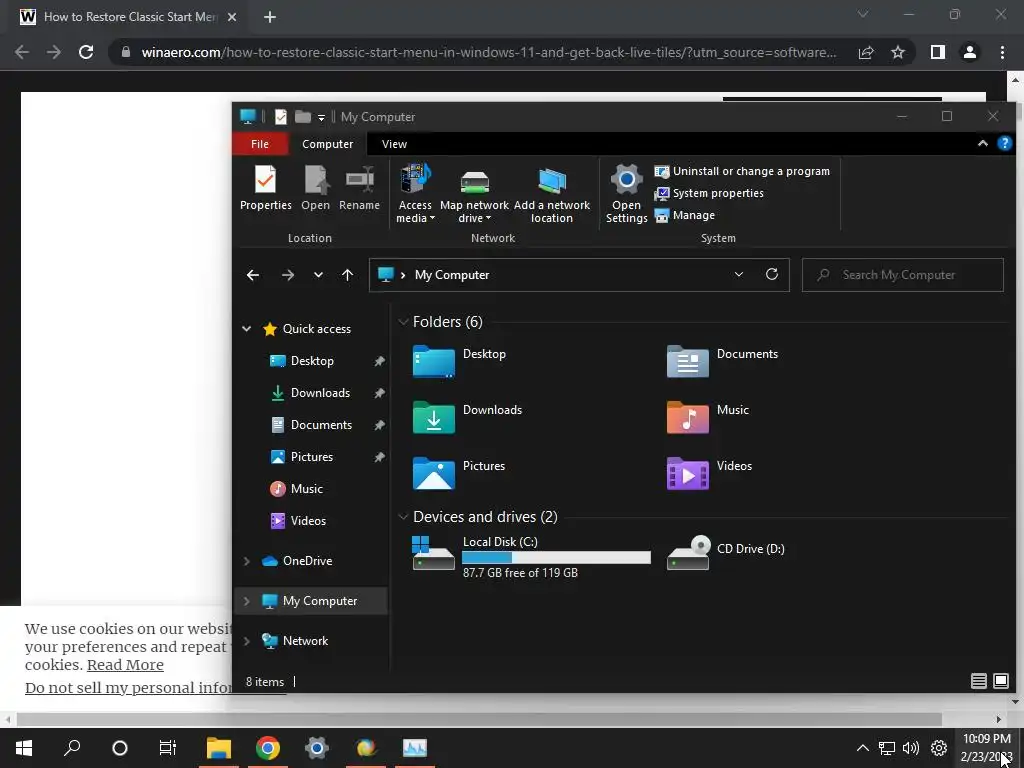The image size is (1024, 768).
Task: Select Documents in the navigation pane
Action: click(321, 424)
